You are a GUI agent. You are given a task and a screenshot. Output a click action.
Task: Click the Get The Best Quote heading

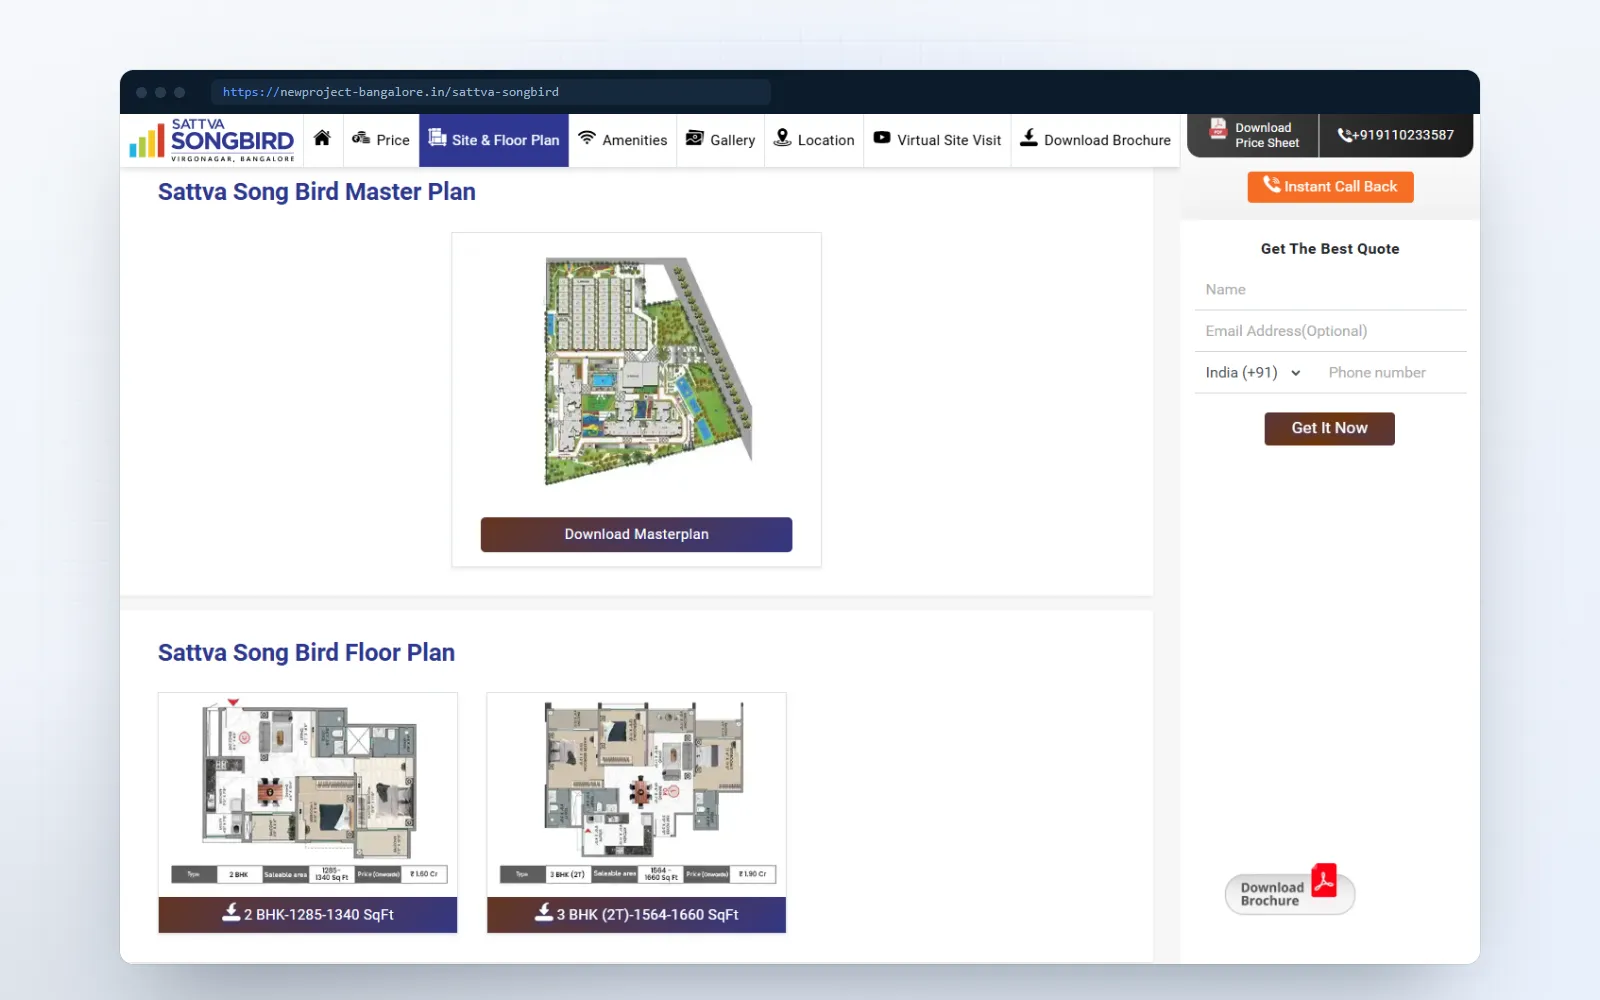[1330, 249]
